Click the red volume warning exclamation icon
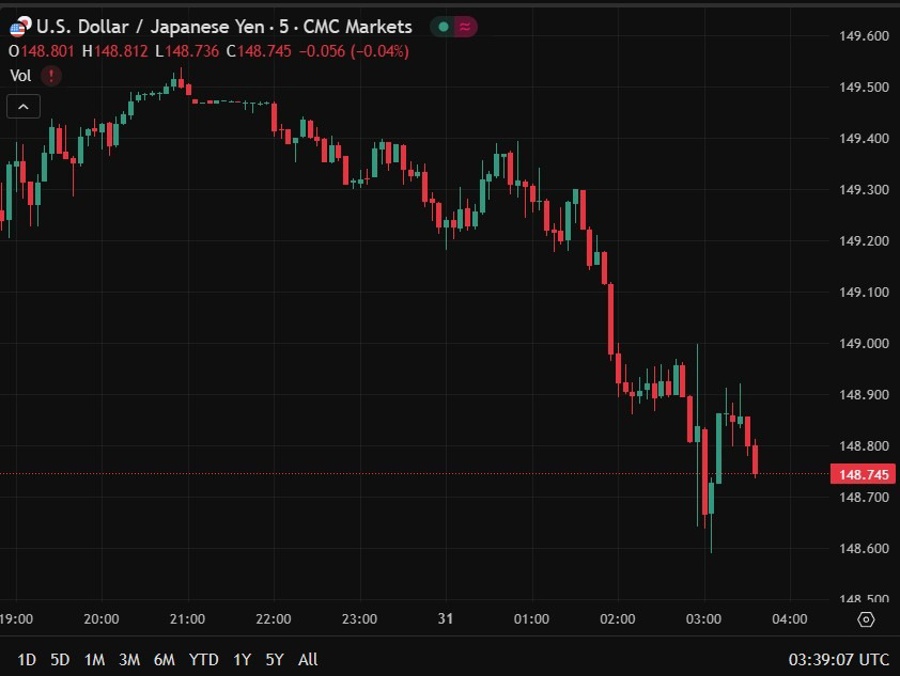Viewport: 900px width, 676px height. point(51,75)
